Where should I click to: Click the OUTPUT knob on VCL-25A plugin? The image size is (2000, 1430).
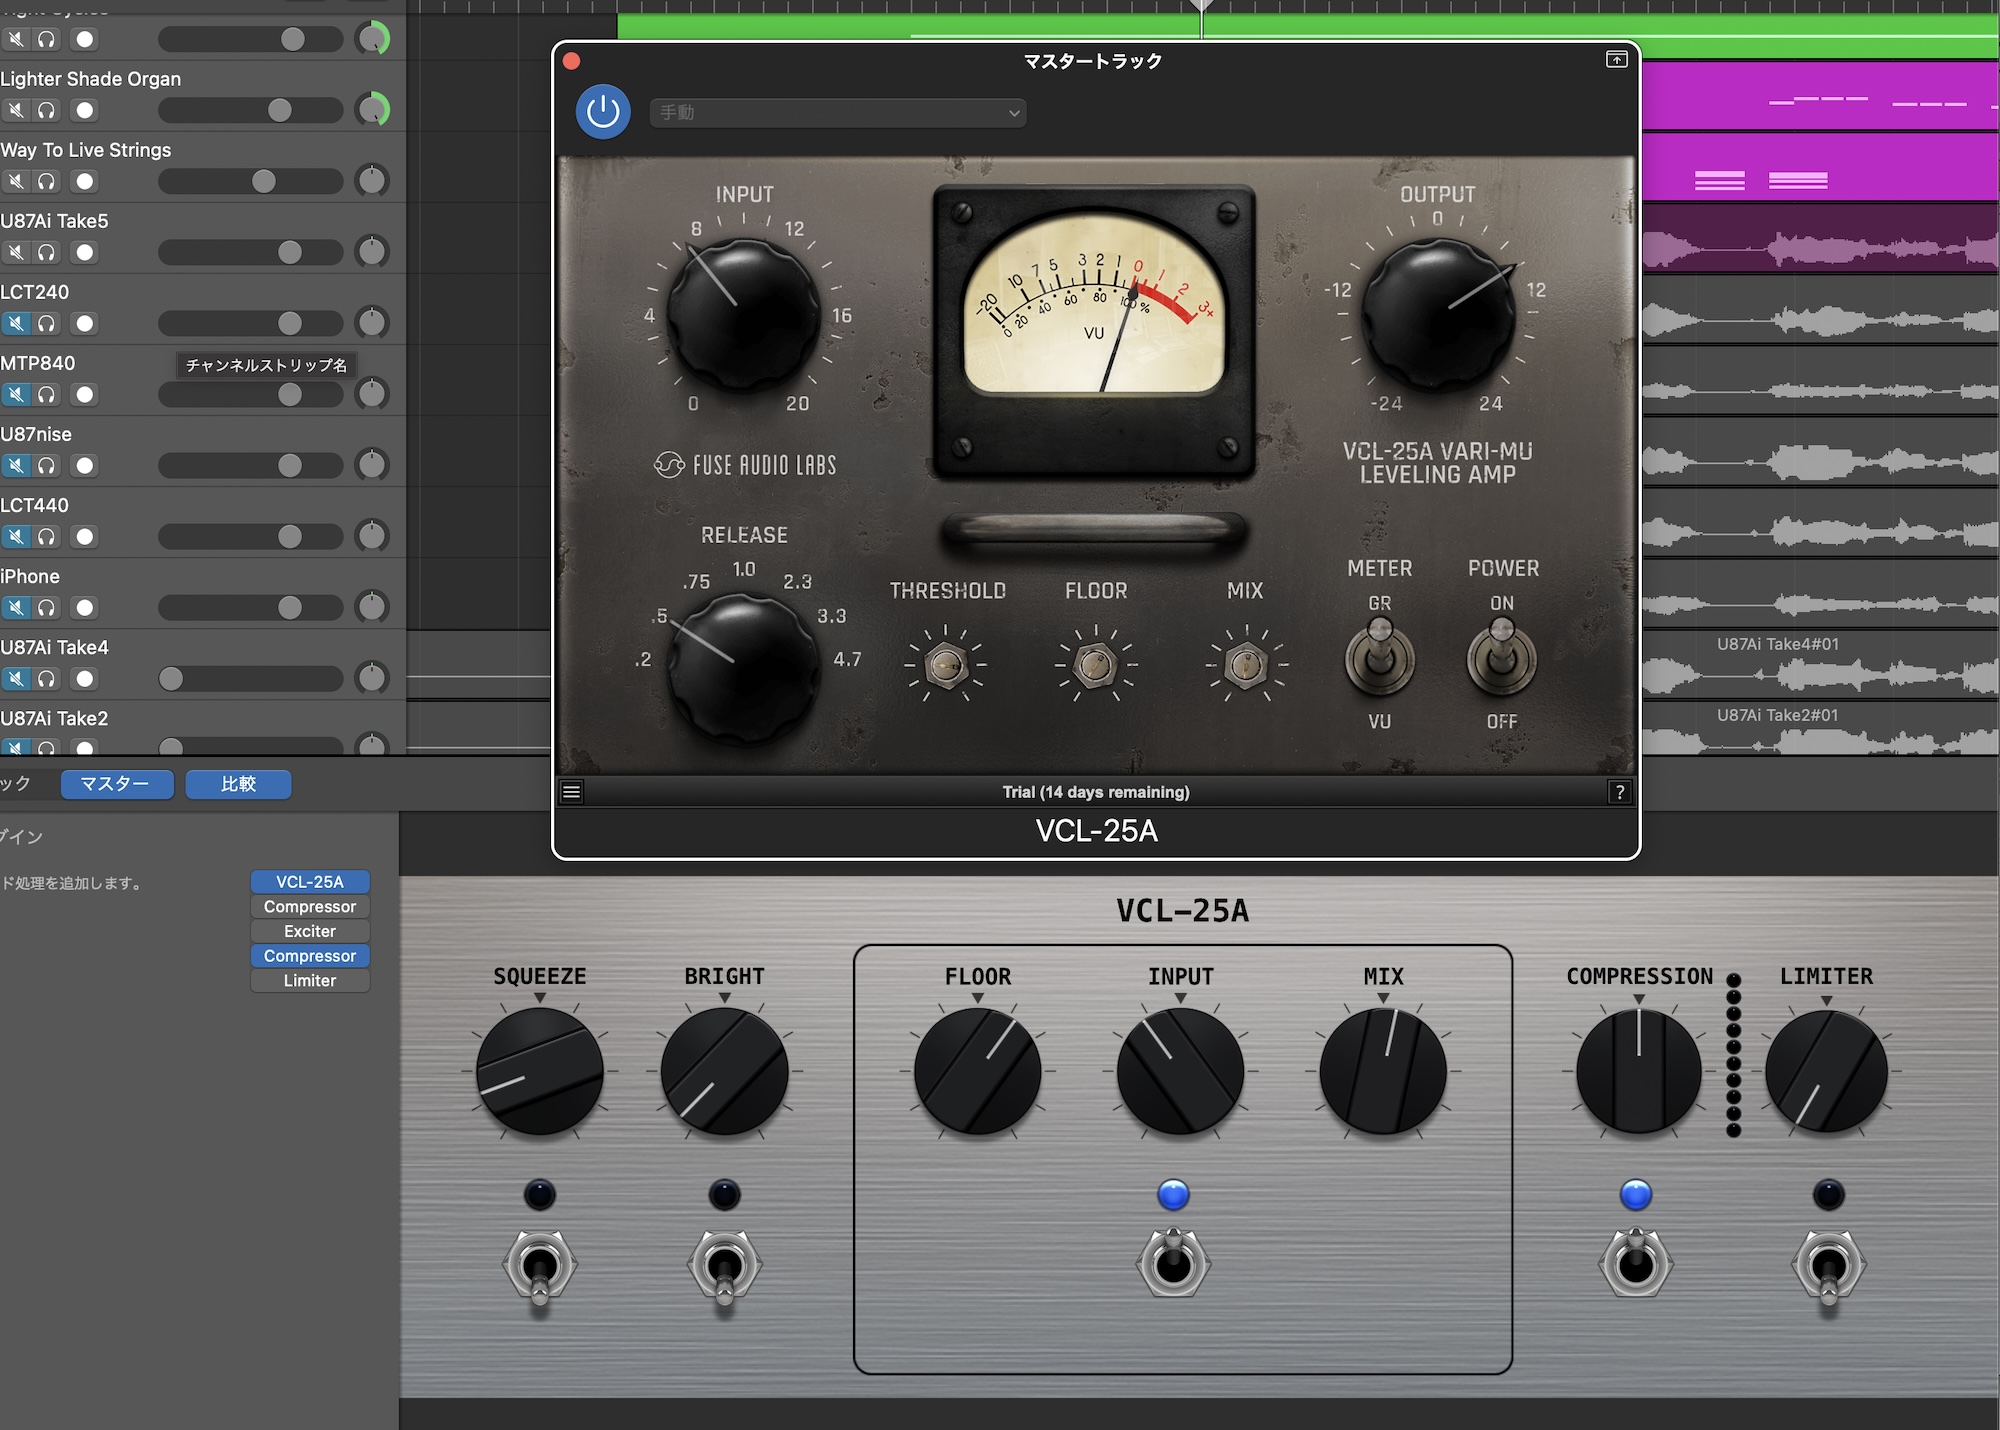pyautogui.click(x=1439, y=316)
